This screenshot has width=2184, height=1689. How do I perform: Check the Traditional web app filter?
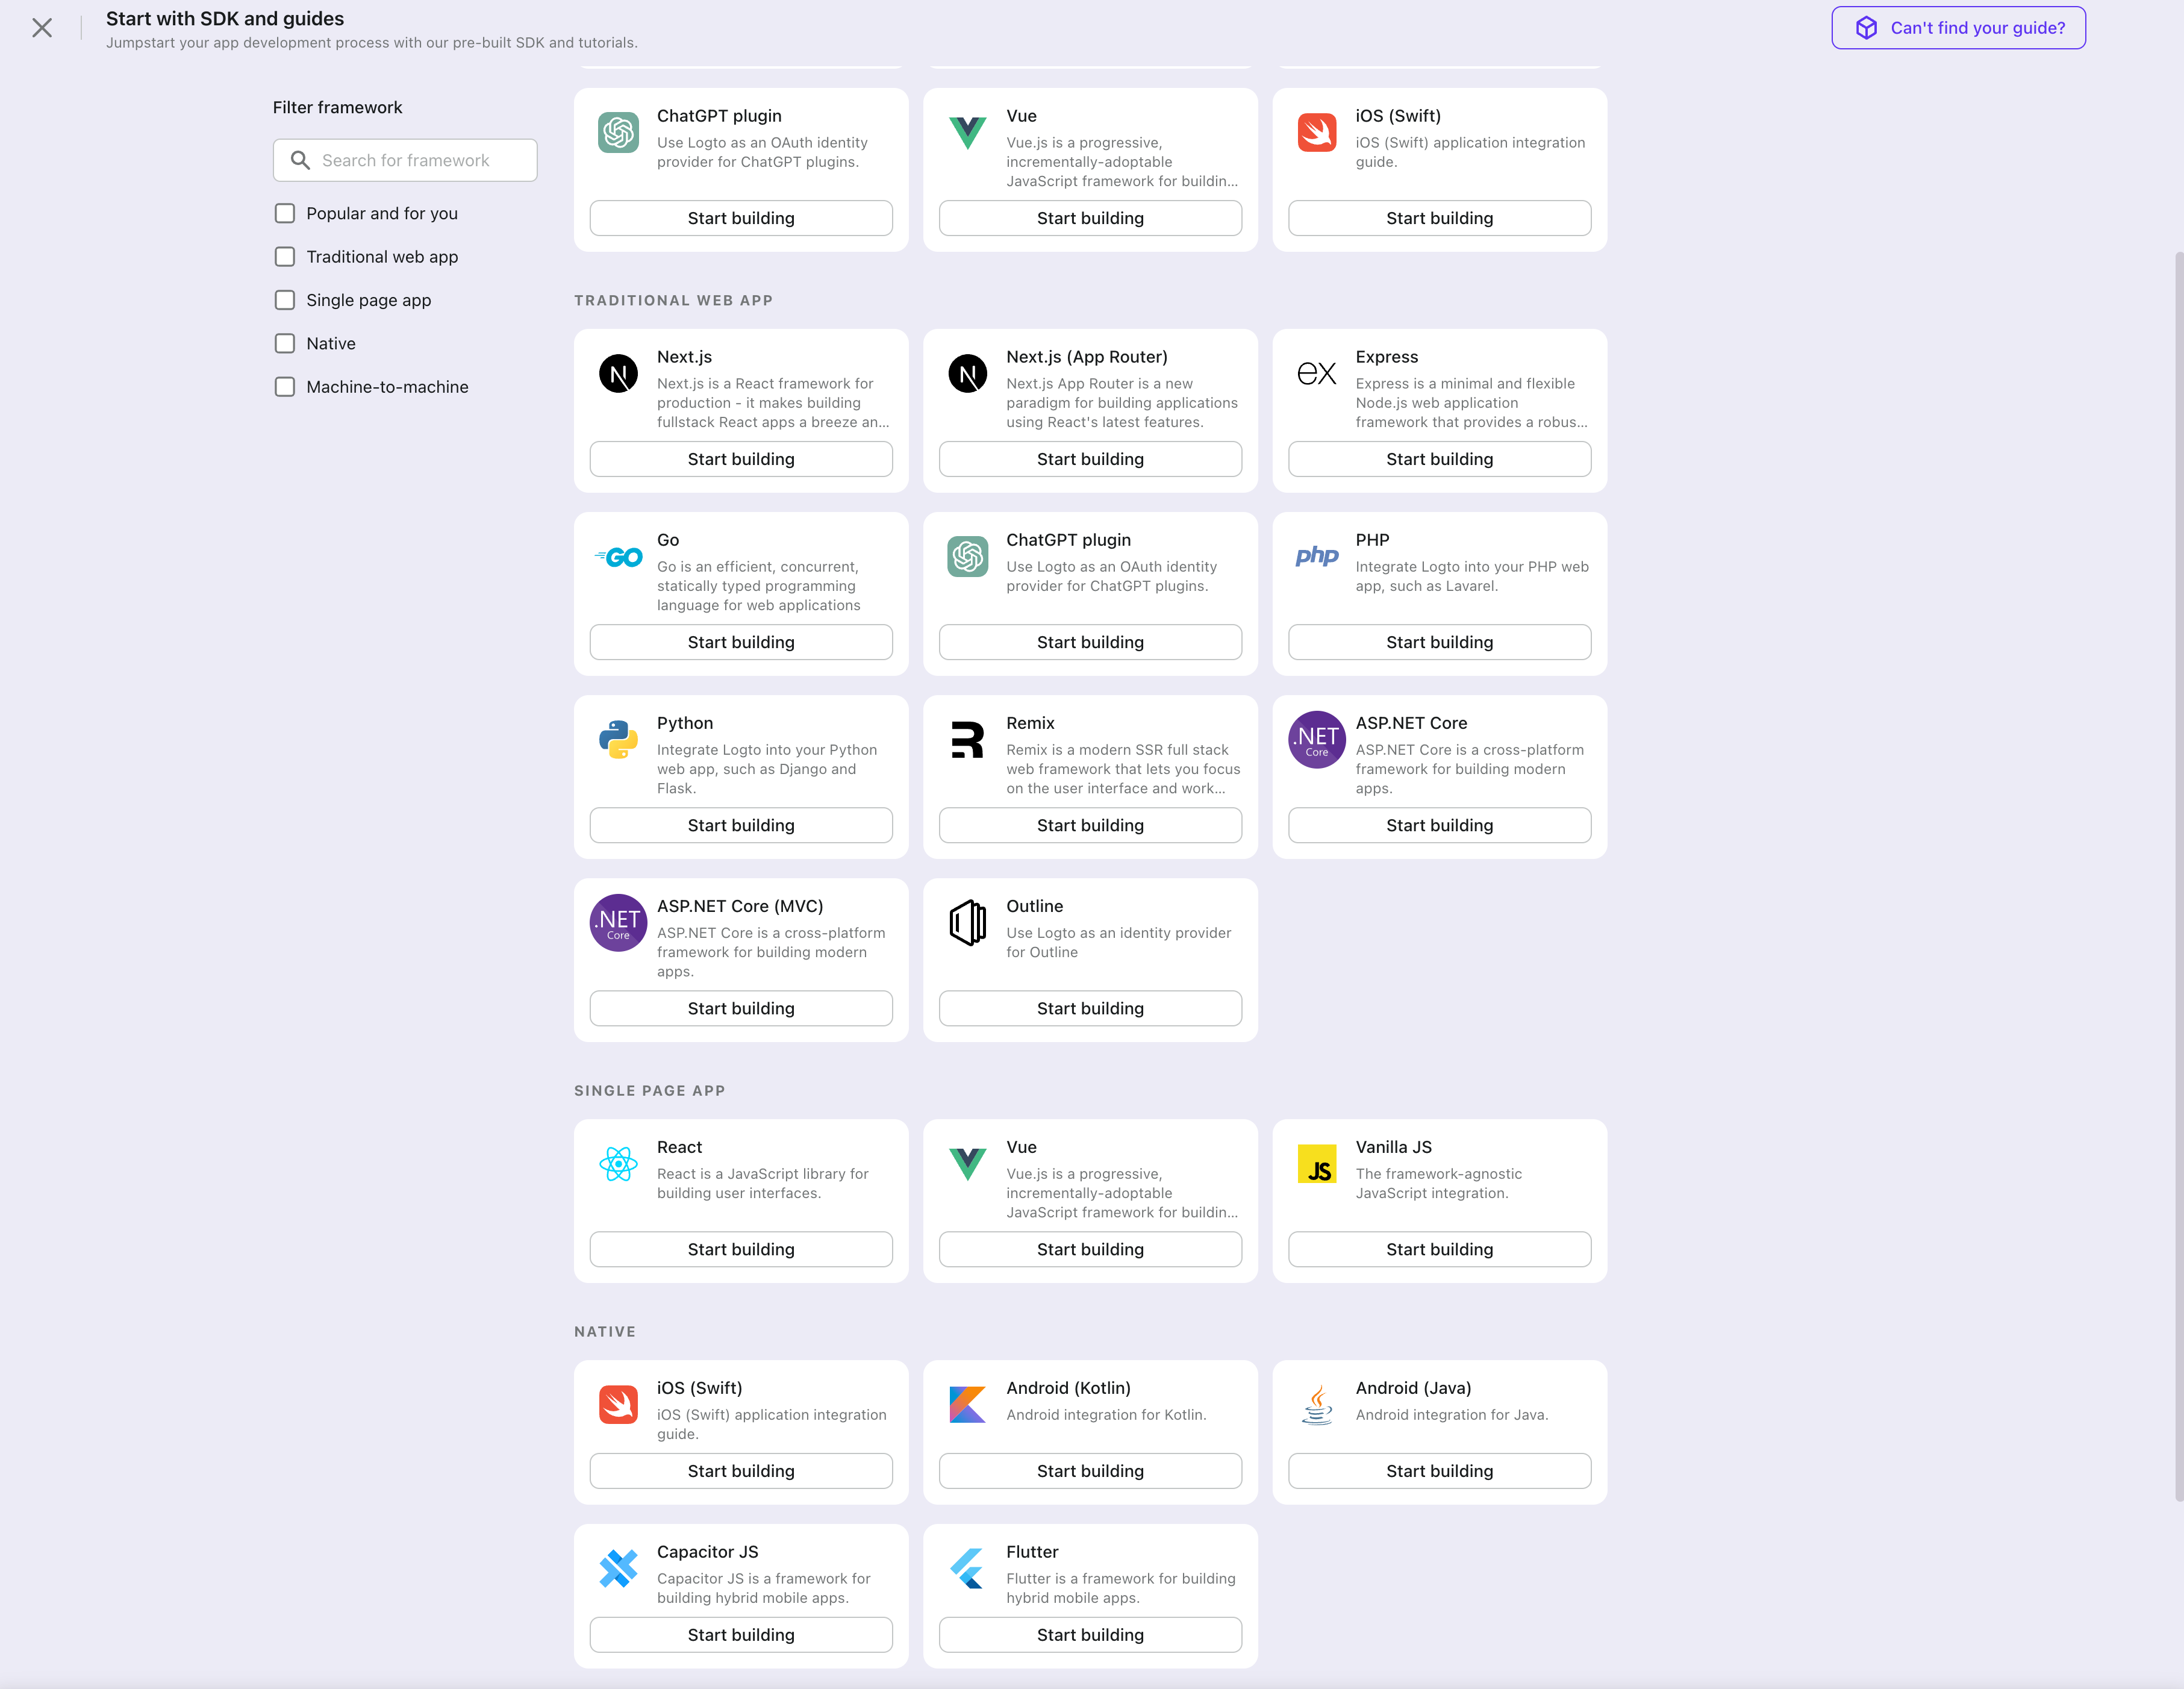[285, 257]
